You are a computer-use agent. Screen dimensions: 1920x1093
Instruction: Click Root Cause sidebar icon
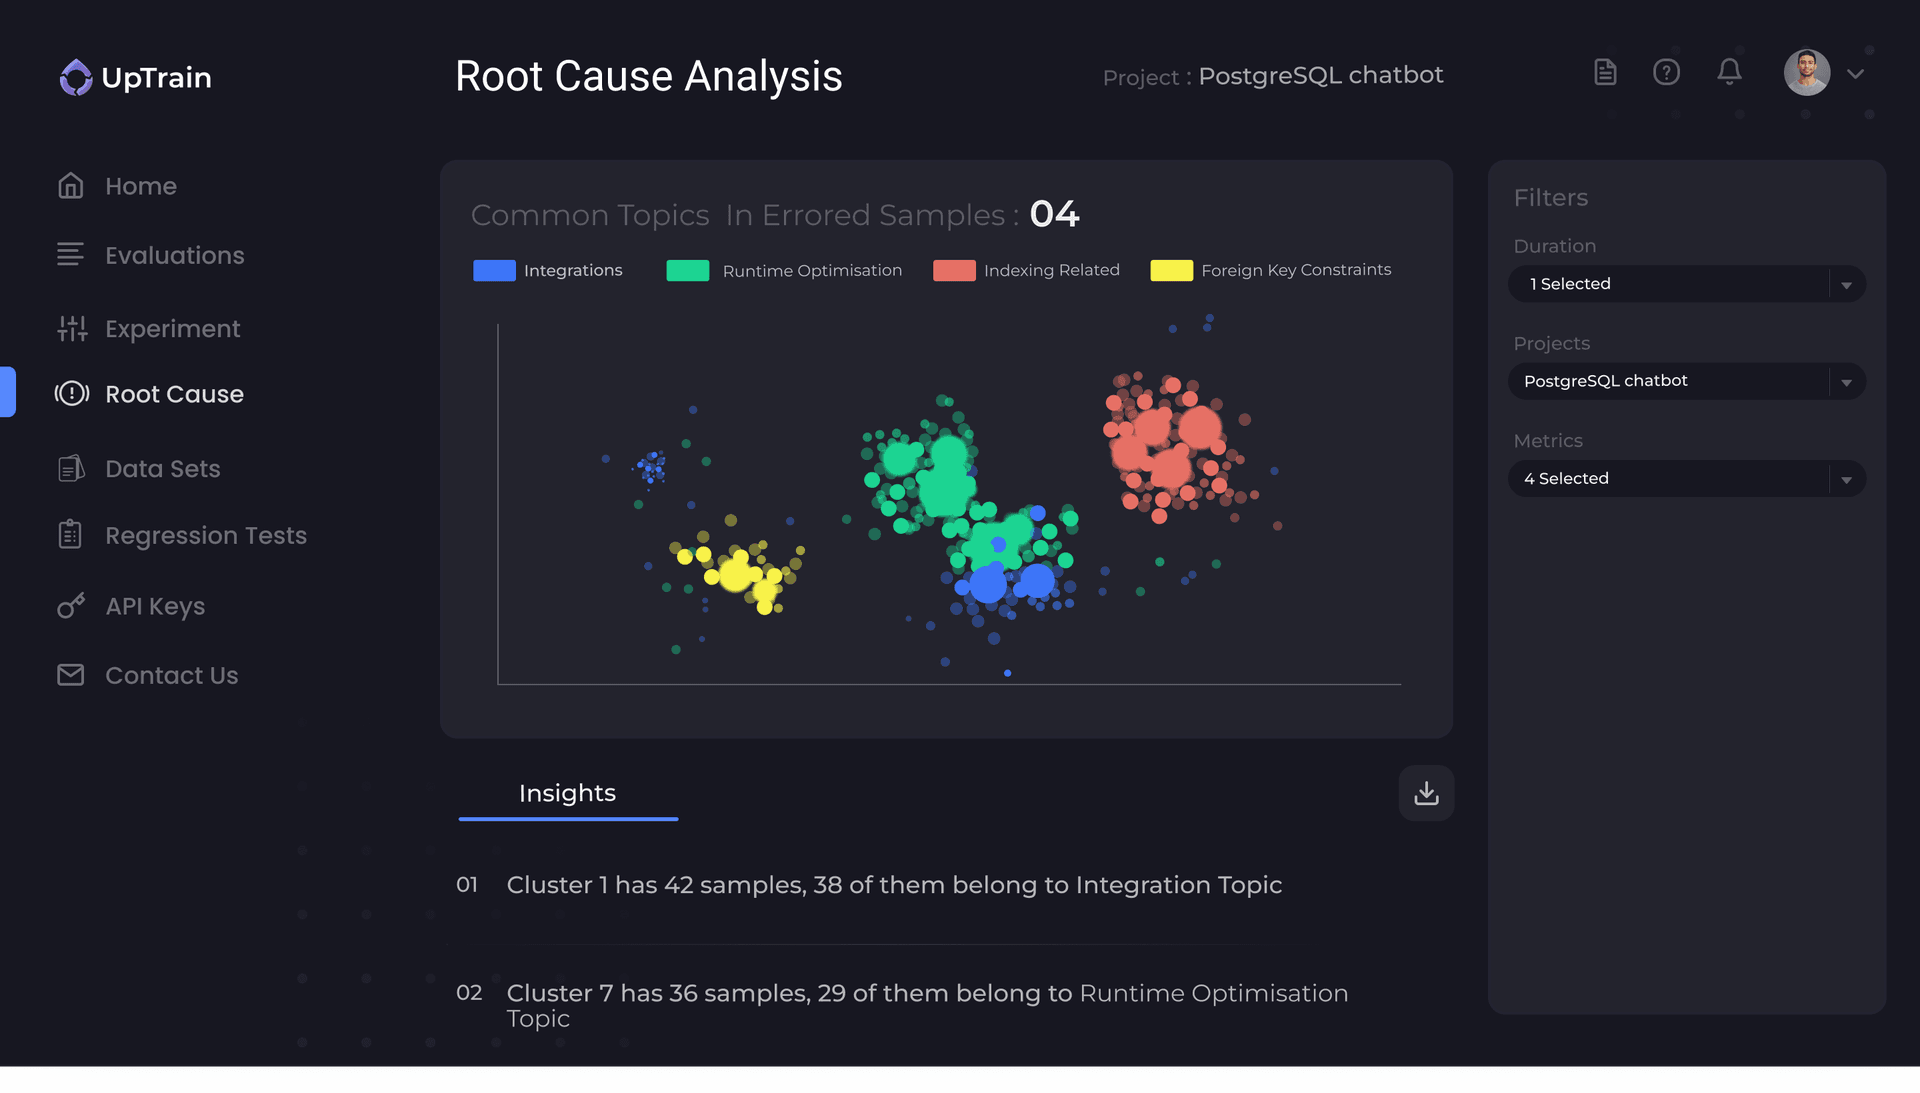[x=70, y=393]
